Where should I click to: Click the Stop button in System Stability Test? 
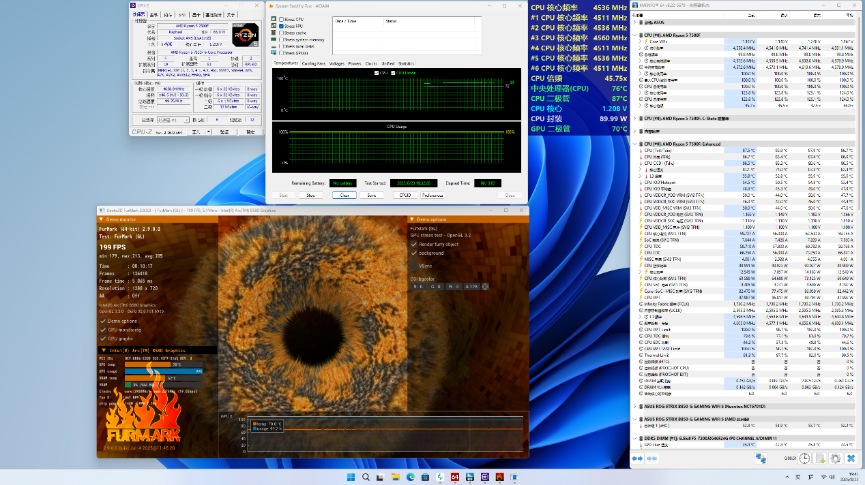click(x=311, y=195)
